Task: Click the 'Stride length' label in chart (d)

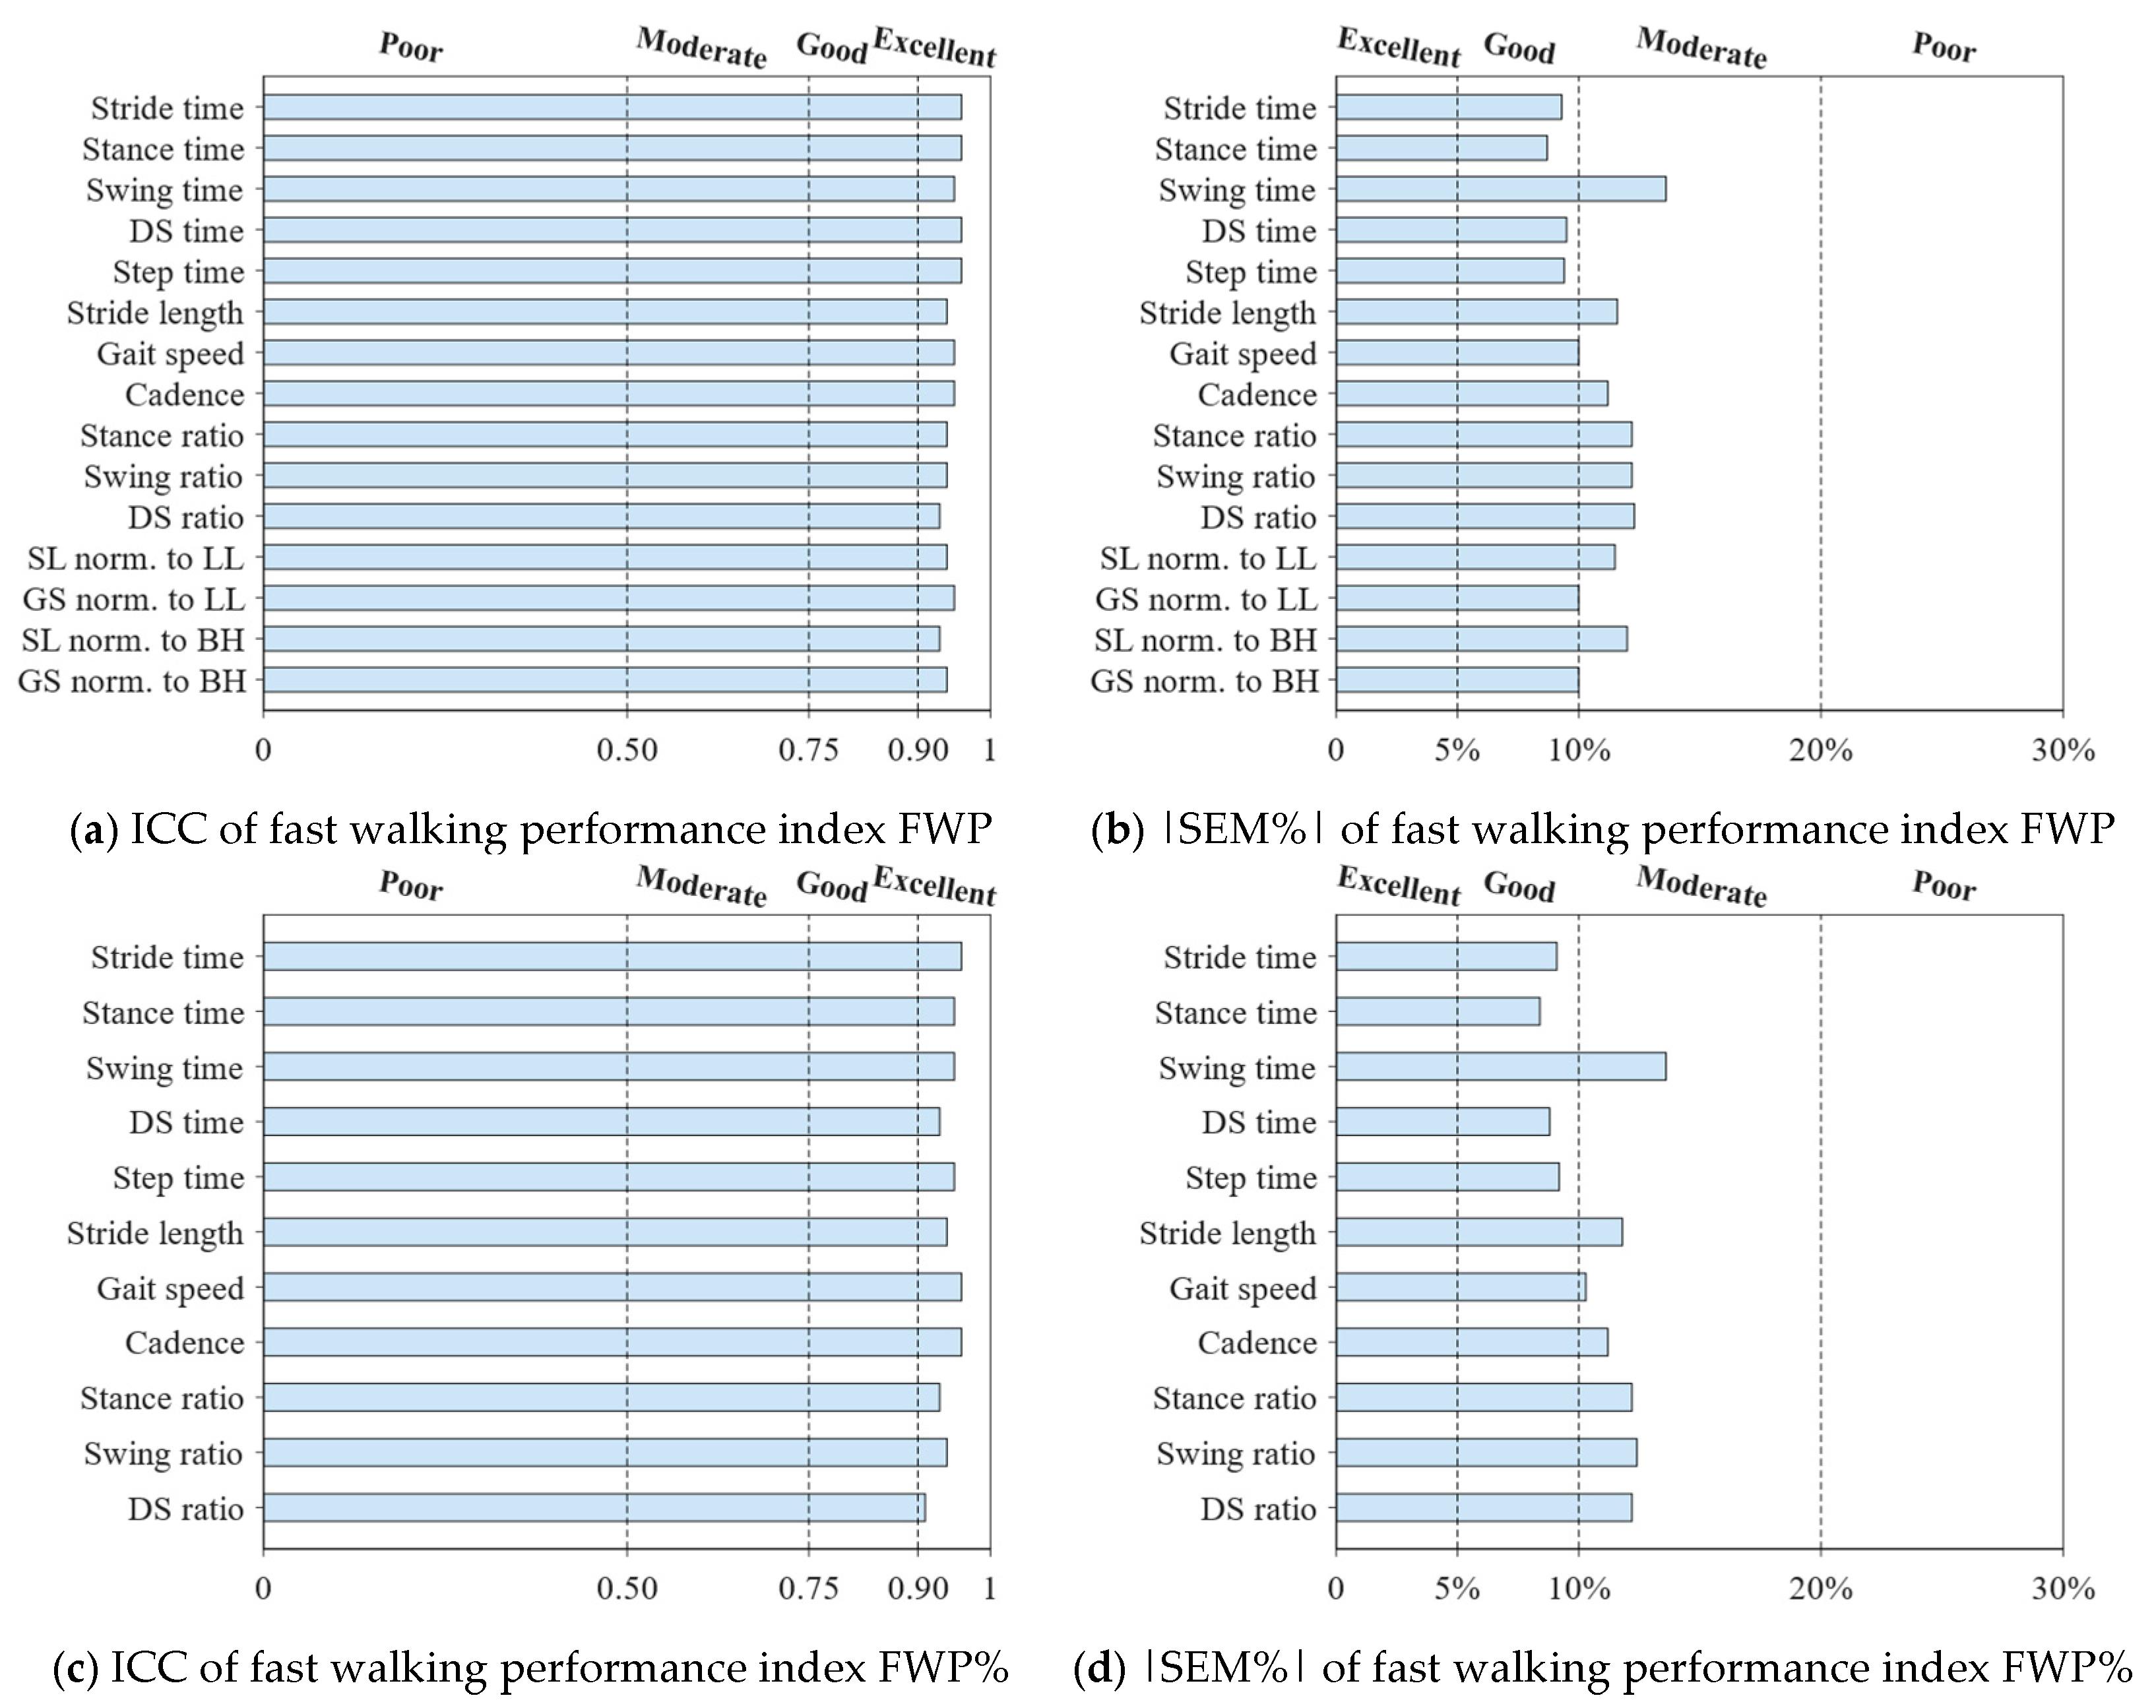Action: 1227,1233
